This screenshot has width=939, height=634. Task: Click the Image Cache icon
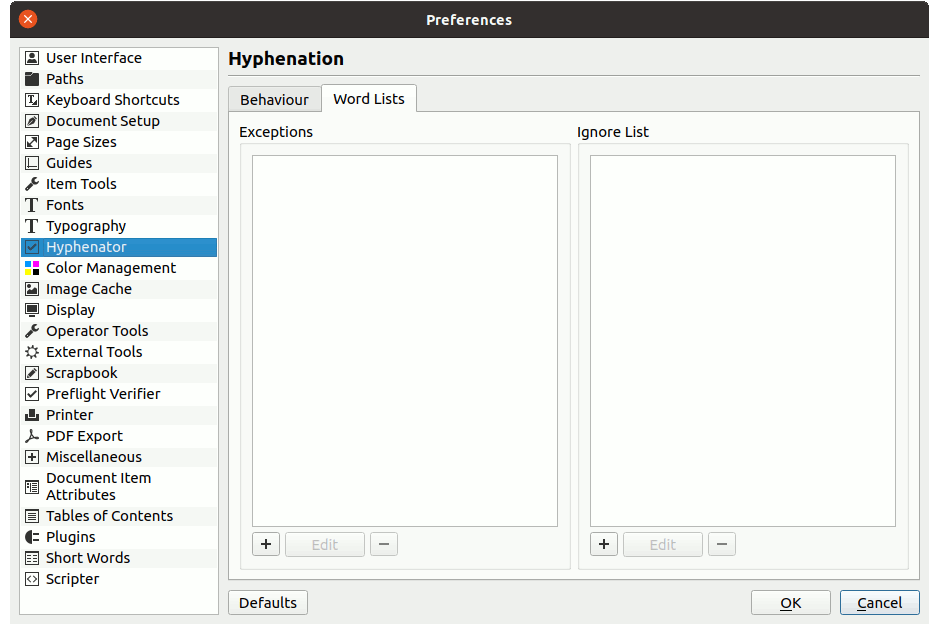click(x=32, y=289)
